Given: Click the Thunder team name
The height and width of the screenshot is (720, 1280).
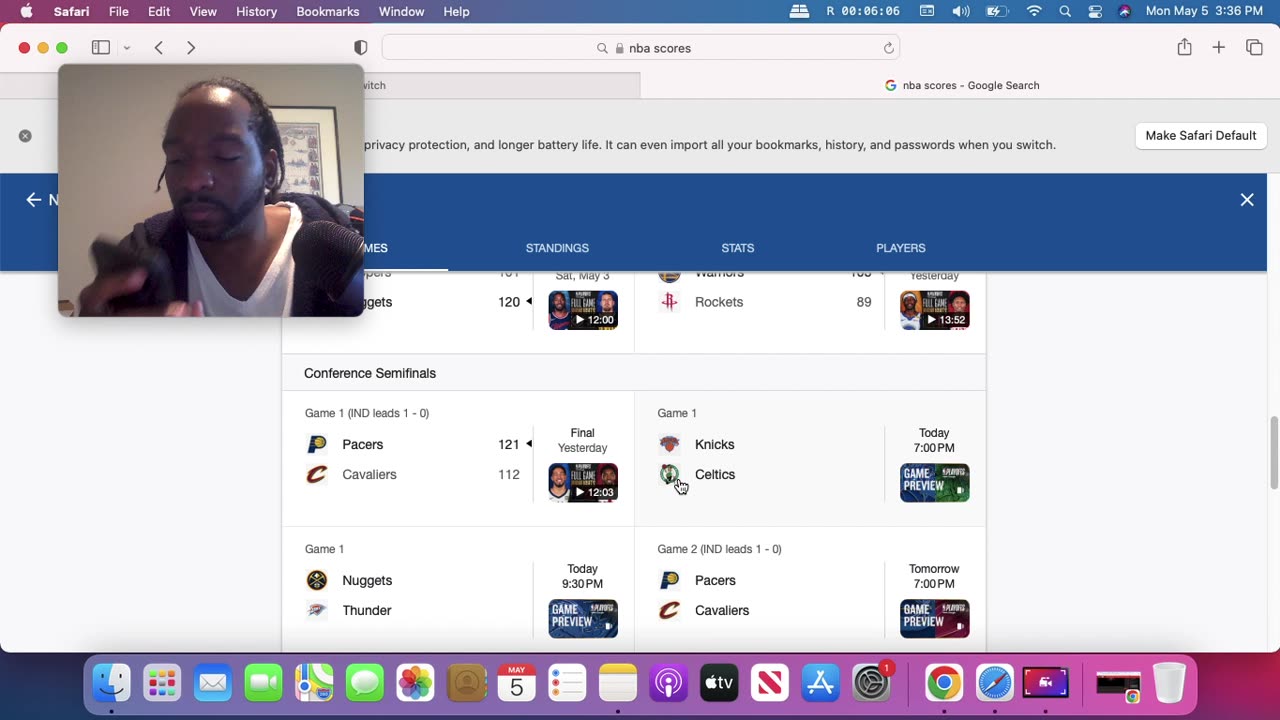Looking at the screenshot, I should 367,610.
